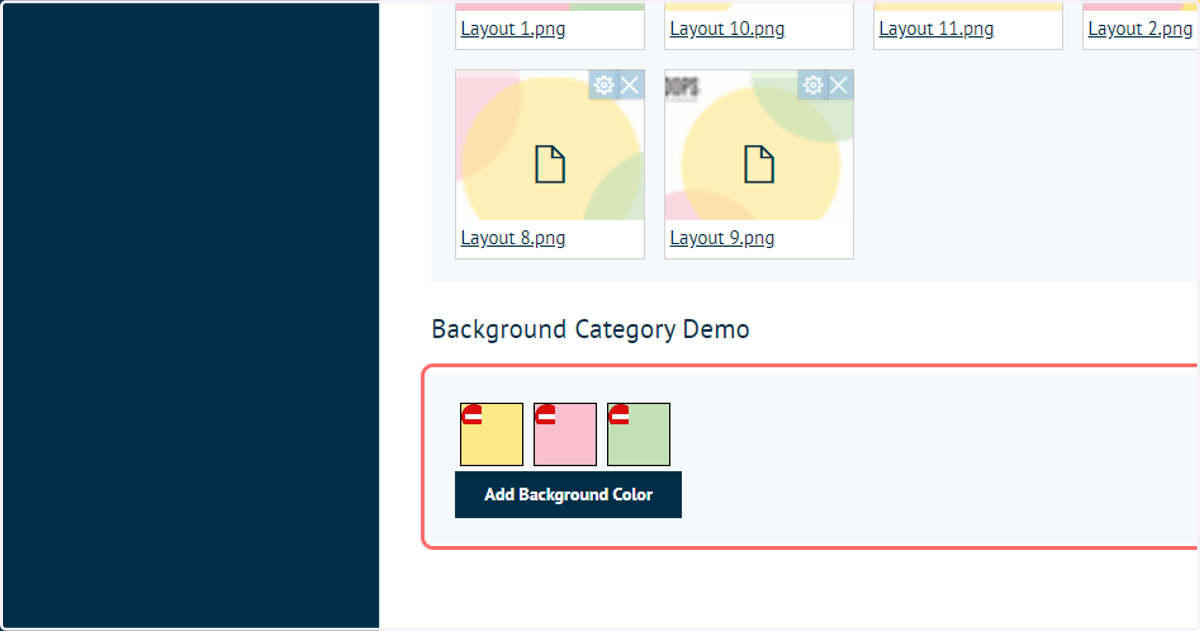The height and width of the screenshot is (631, 1200).
Task: Open the Layout 2.png link
Action: (x=1140, y=29)
